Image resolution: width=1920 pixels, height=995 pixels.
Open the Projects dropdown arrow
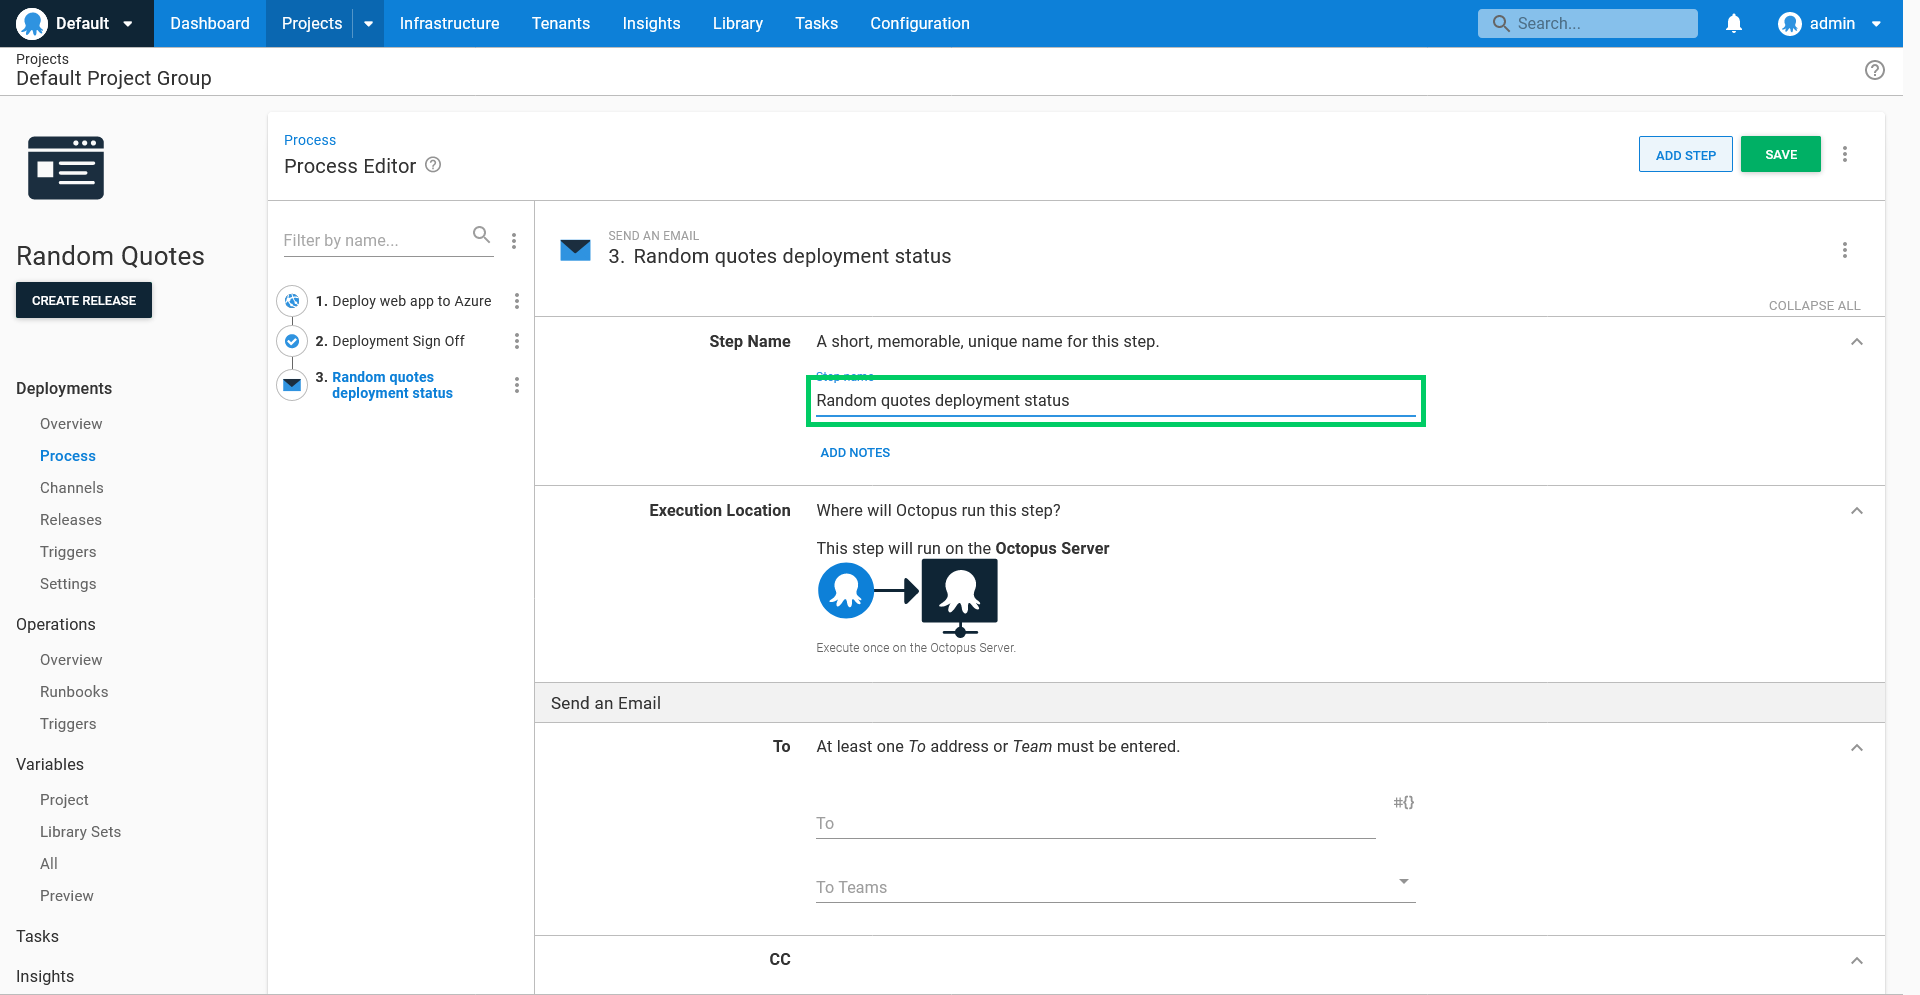pyautogui.click(x=368, y=23)
